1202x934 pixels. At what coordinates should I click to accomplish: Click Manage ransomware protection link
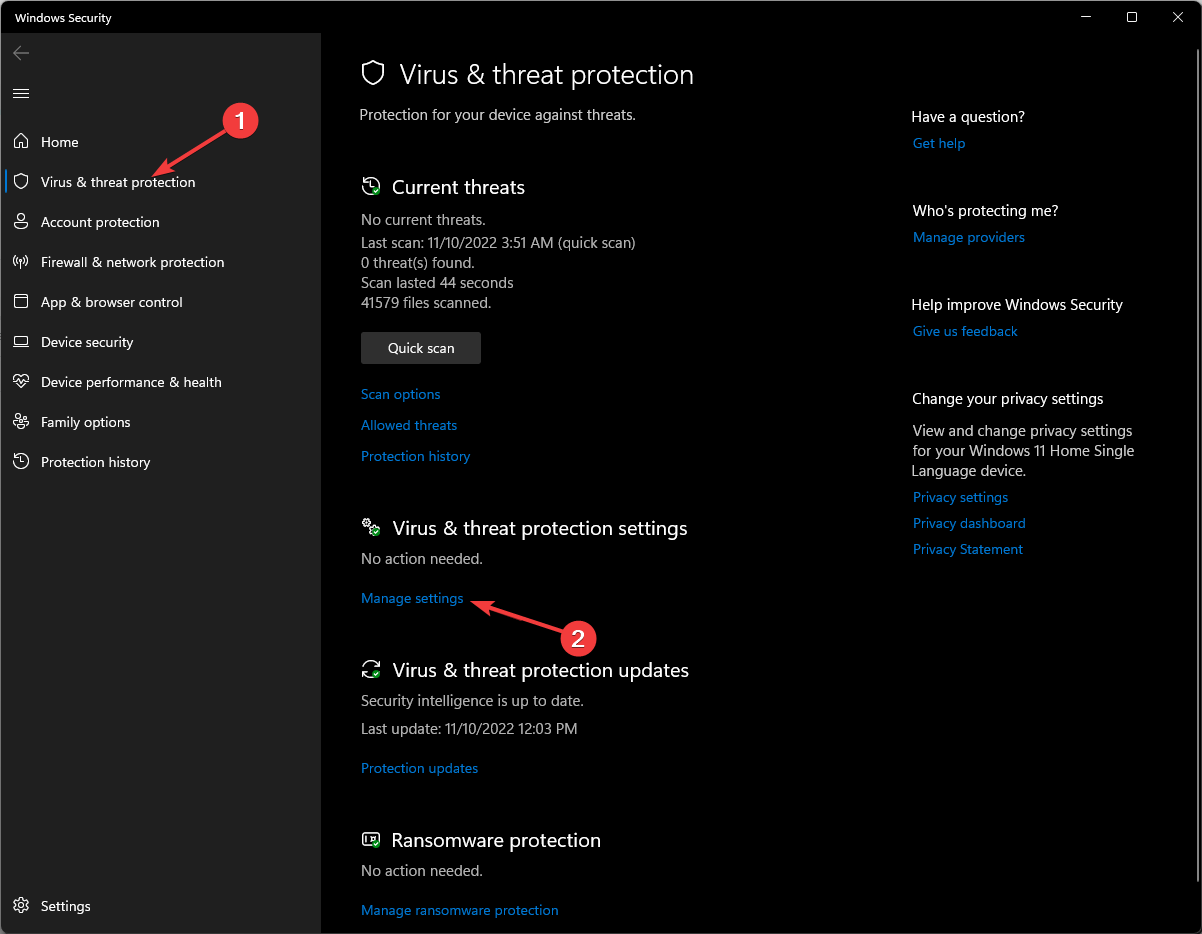click(459, 910)
